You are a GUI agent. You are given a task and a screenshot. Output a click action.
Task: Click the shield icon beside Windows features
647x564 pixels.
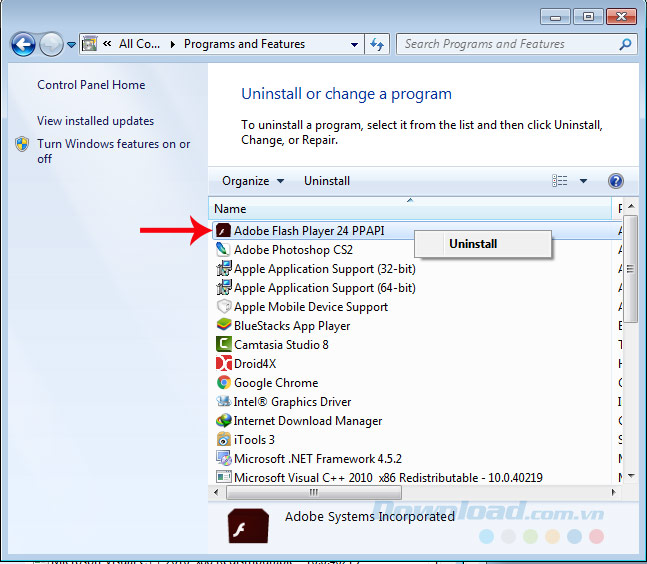22,144
